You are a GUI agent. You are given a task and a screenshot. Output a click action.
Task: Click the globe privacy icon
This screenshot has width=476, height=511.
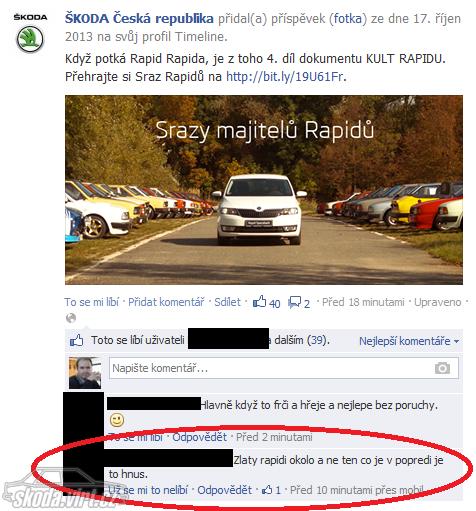pos(71,318)
